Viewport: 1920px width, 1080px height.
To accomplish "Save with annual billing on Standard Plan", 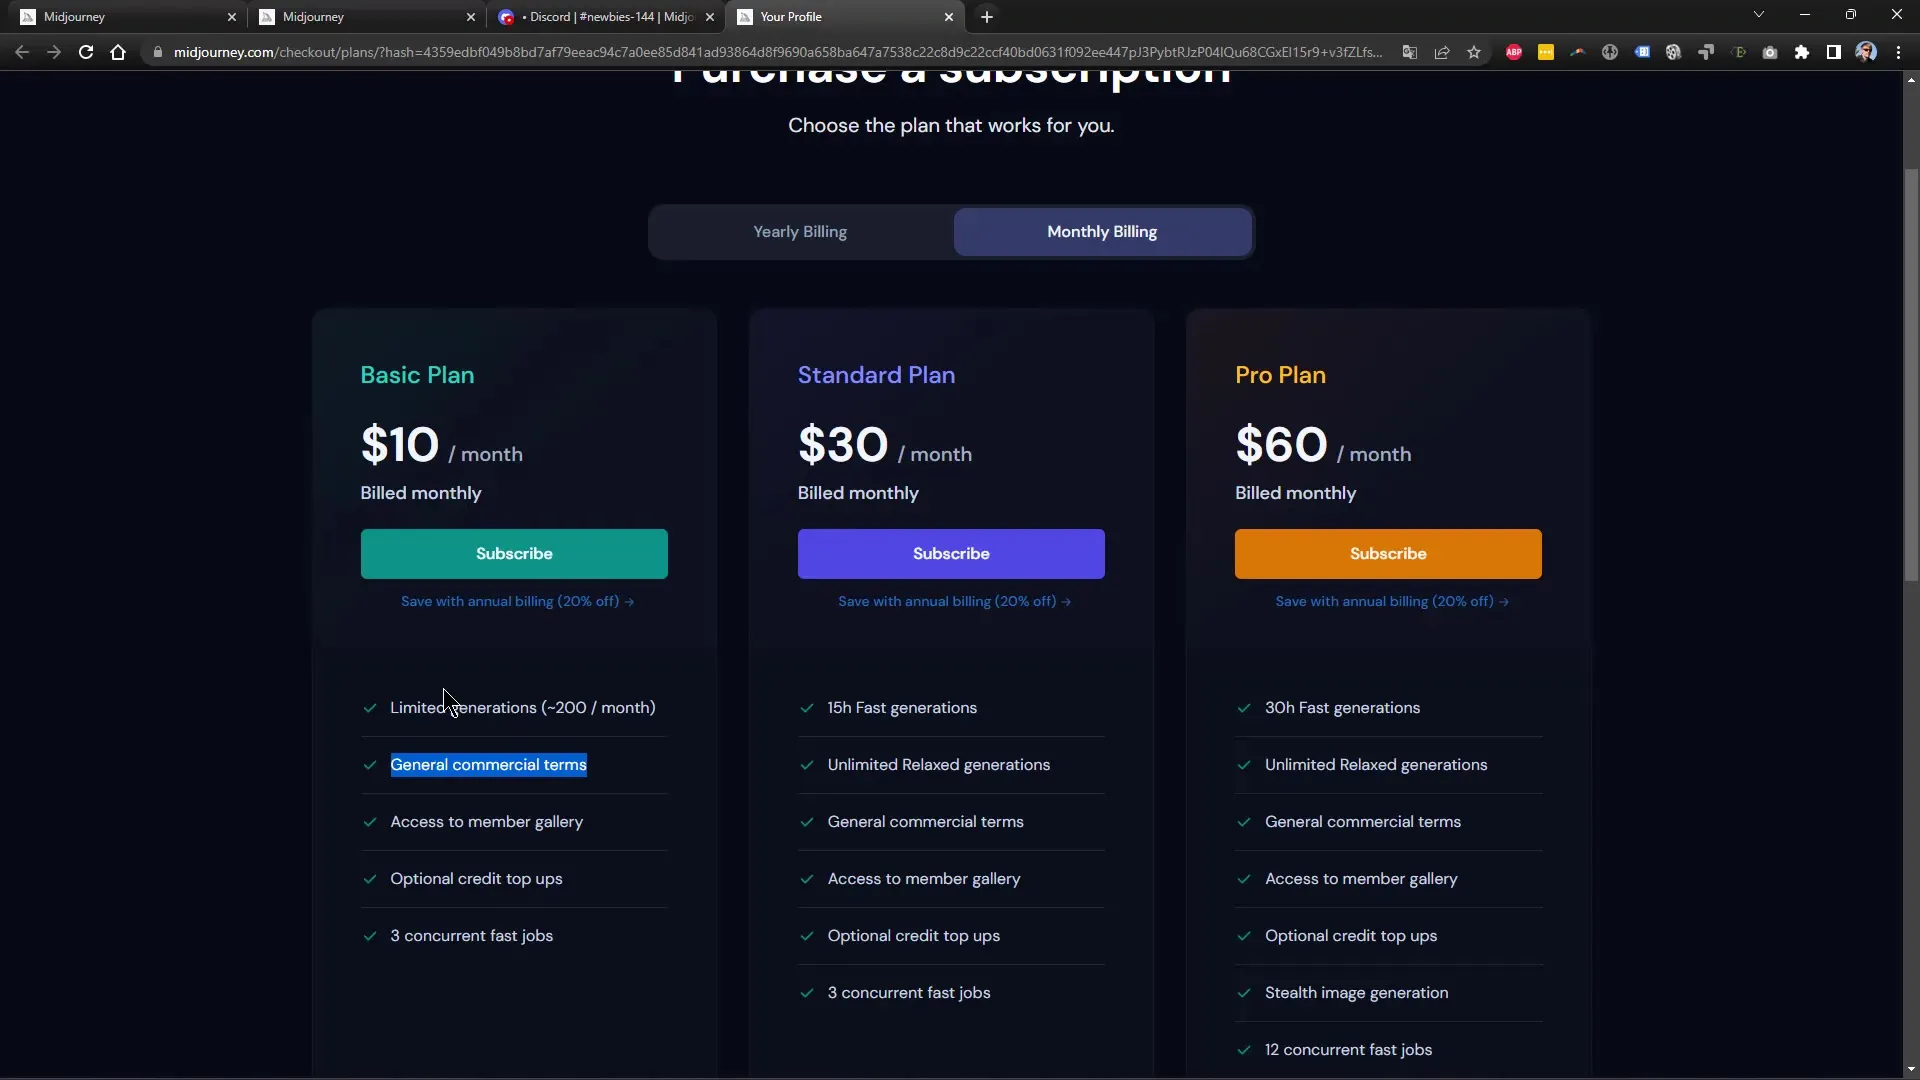I will pyautogui.click(x=951, y=600).
